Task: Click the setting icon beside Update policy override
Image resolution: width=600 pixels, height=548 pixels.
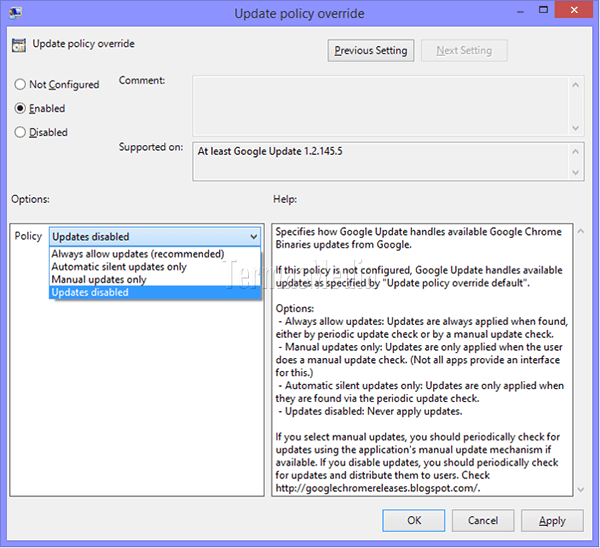Action: click(x=20, y=45)
